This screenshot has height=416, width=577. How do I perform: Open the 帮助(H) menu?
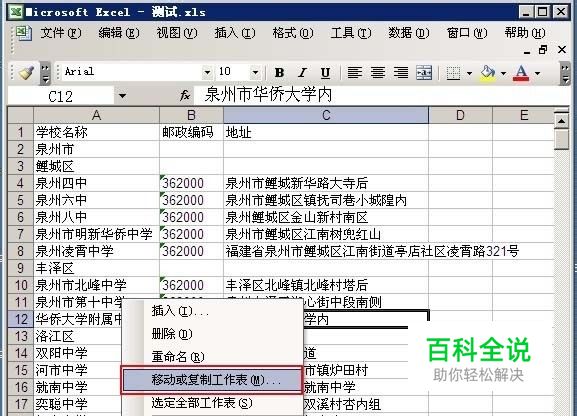coord(525,33)
